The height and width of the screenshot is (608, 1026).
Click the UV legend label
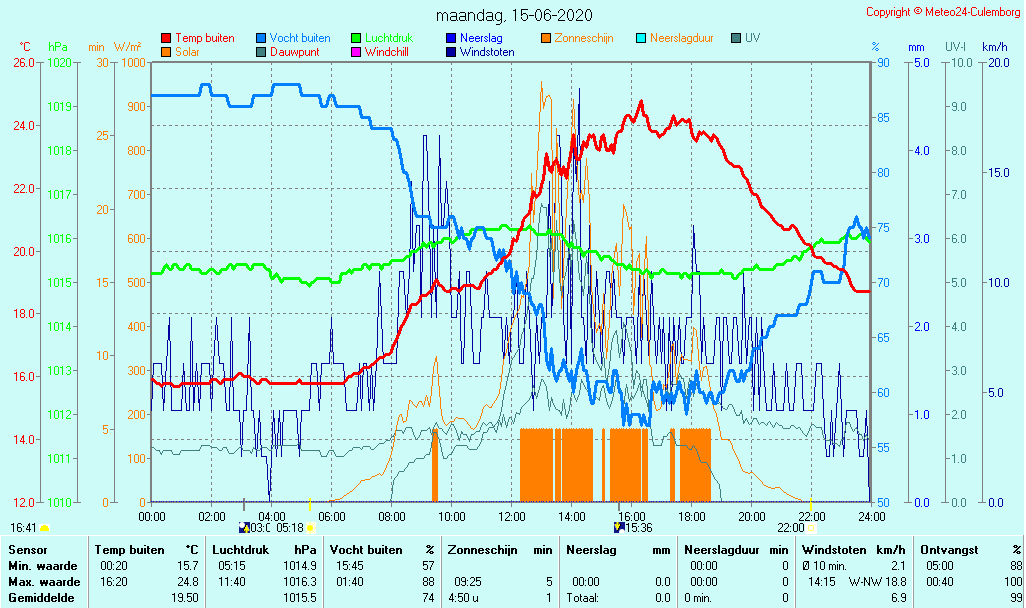click(752, 38)
